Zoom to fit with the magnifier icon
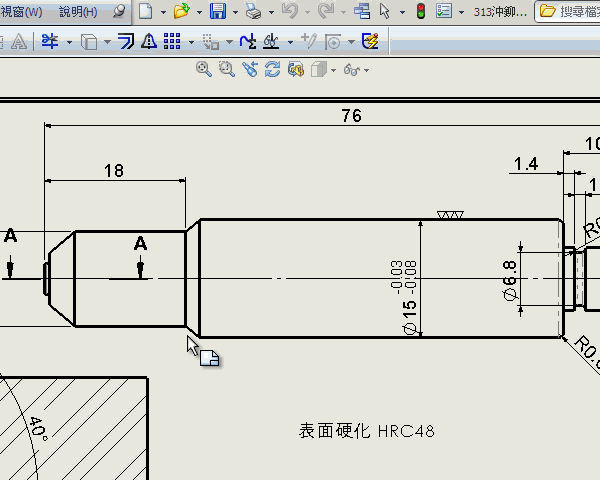 [204, 69]
